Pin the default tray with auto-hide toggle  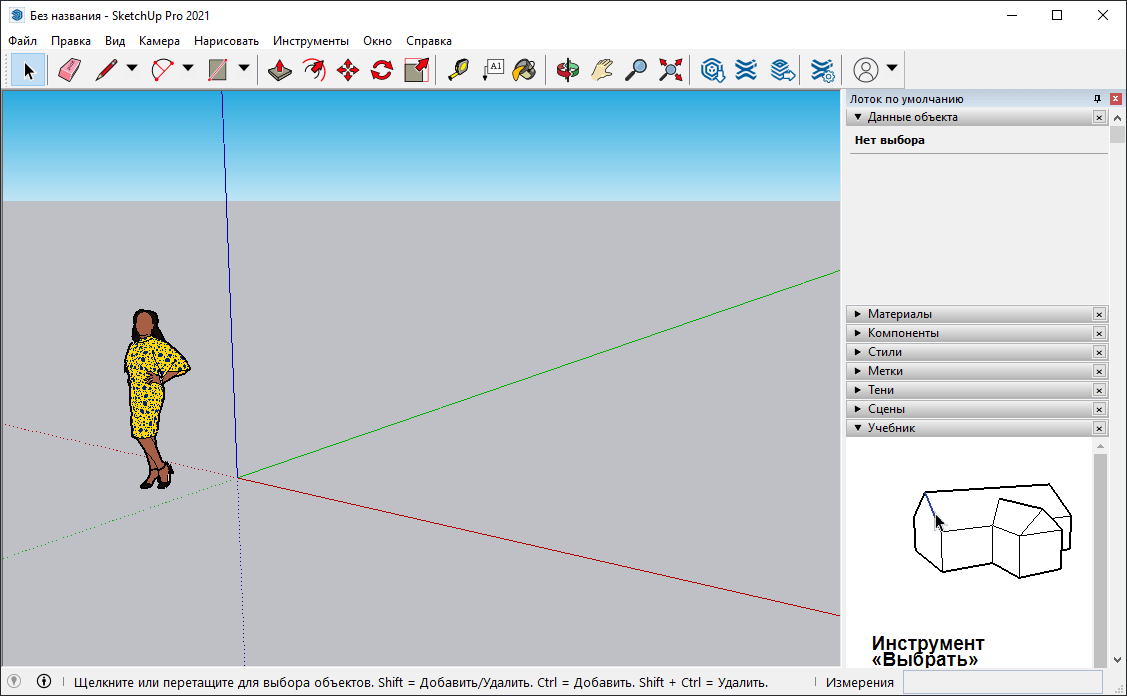[1097, 99]
